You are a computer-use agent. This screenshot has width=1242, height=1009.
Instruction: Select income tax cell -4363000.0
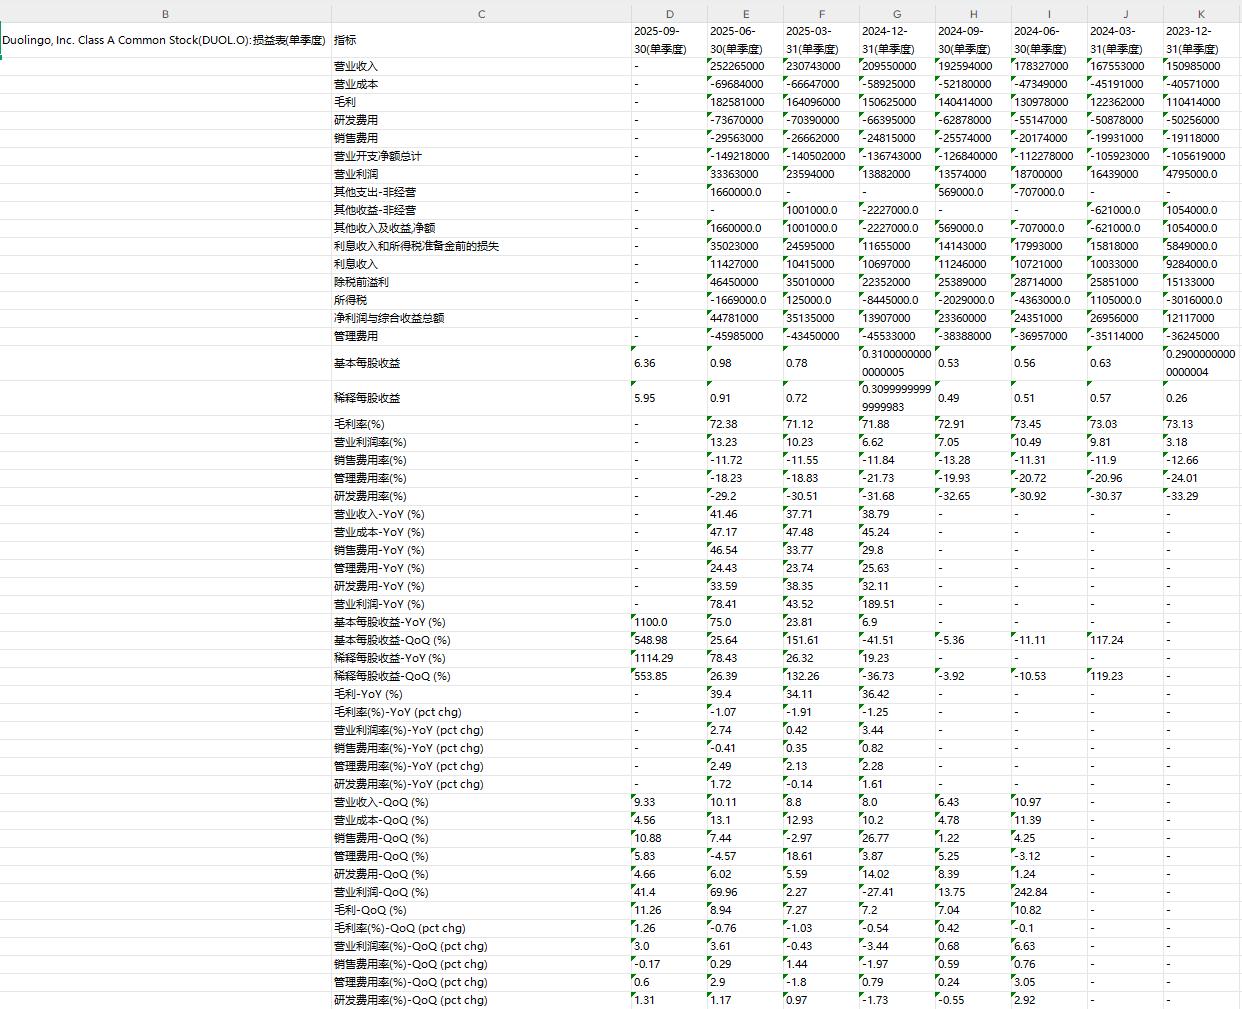click(x=1049, y=300)
